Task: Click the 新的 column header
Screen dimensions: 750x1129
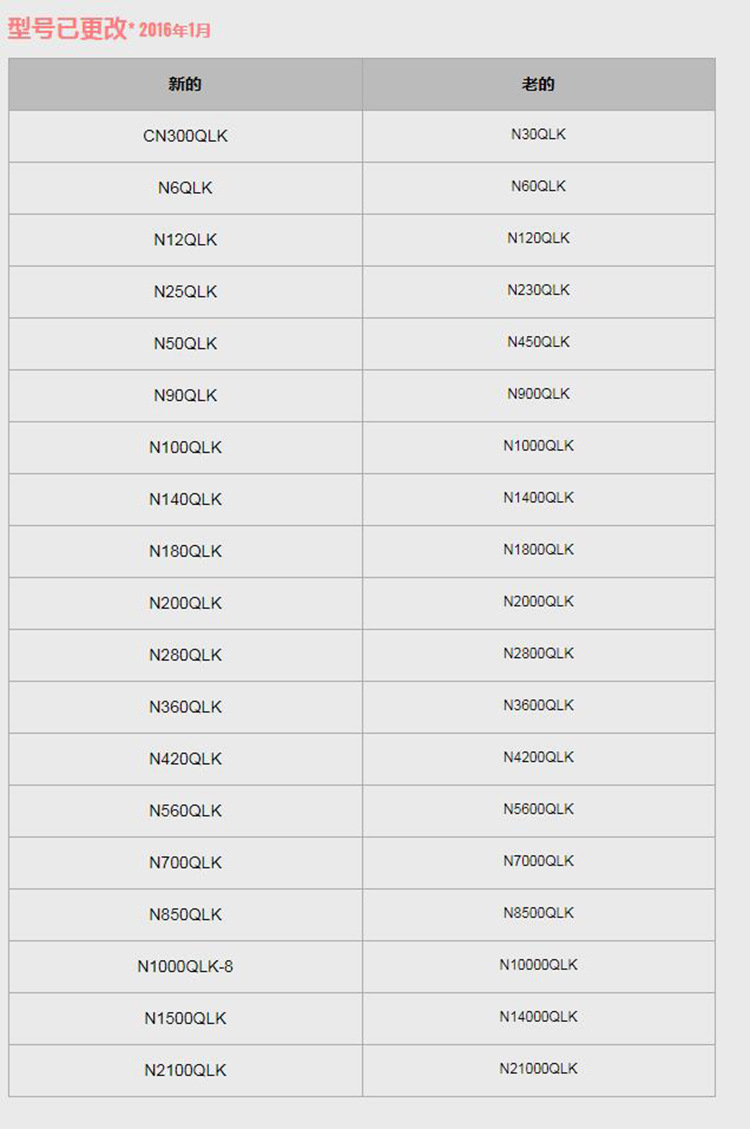Action: pos(185,84)
